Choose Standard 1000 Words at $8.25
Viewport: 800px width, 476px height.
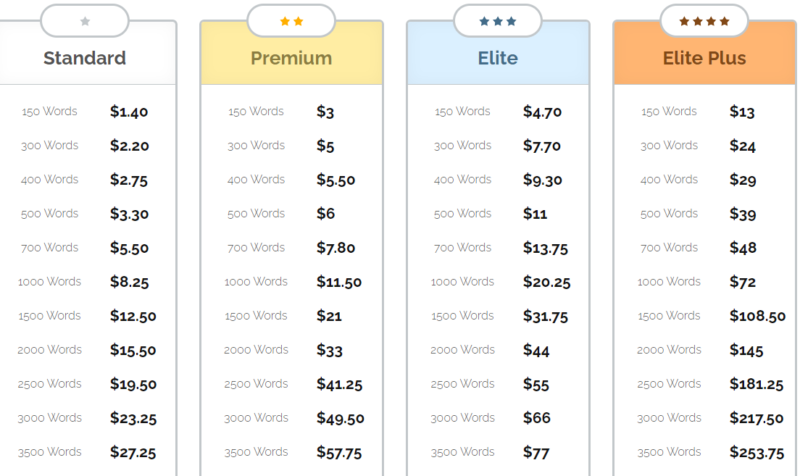[x=130, y=282]
